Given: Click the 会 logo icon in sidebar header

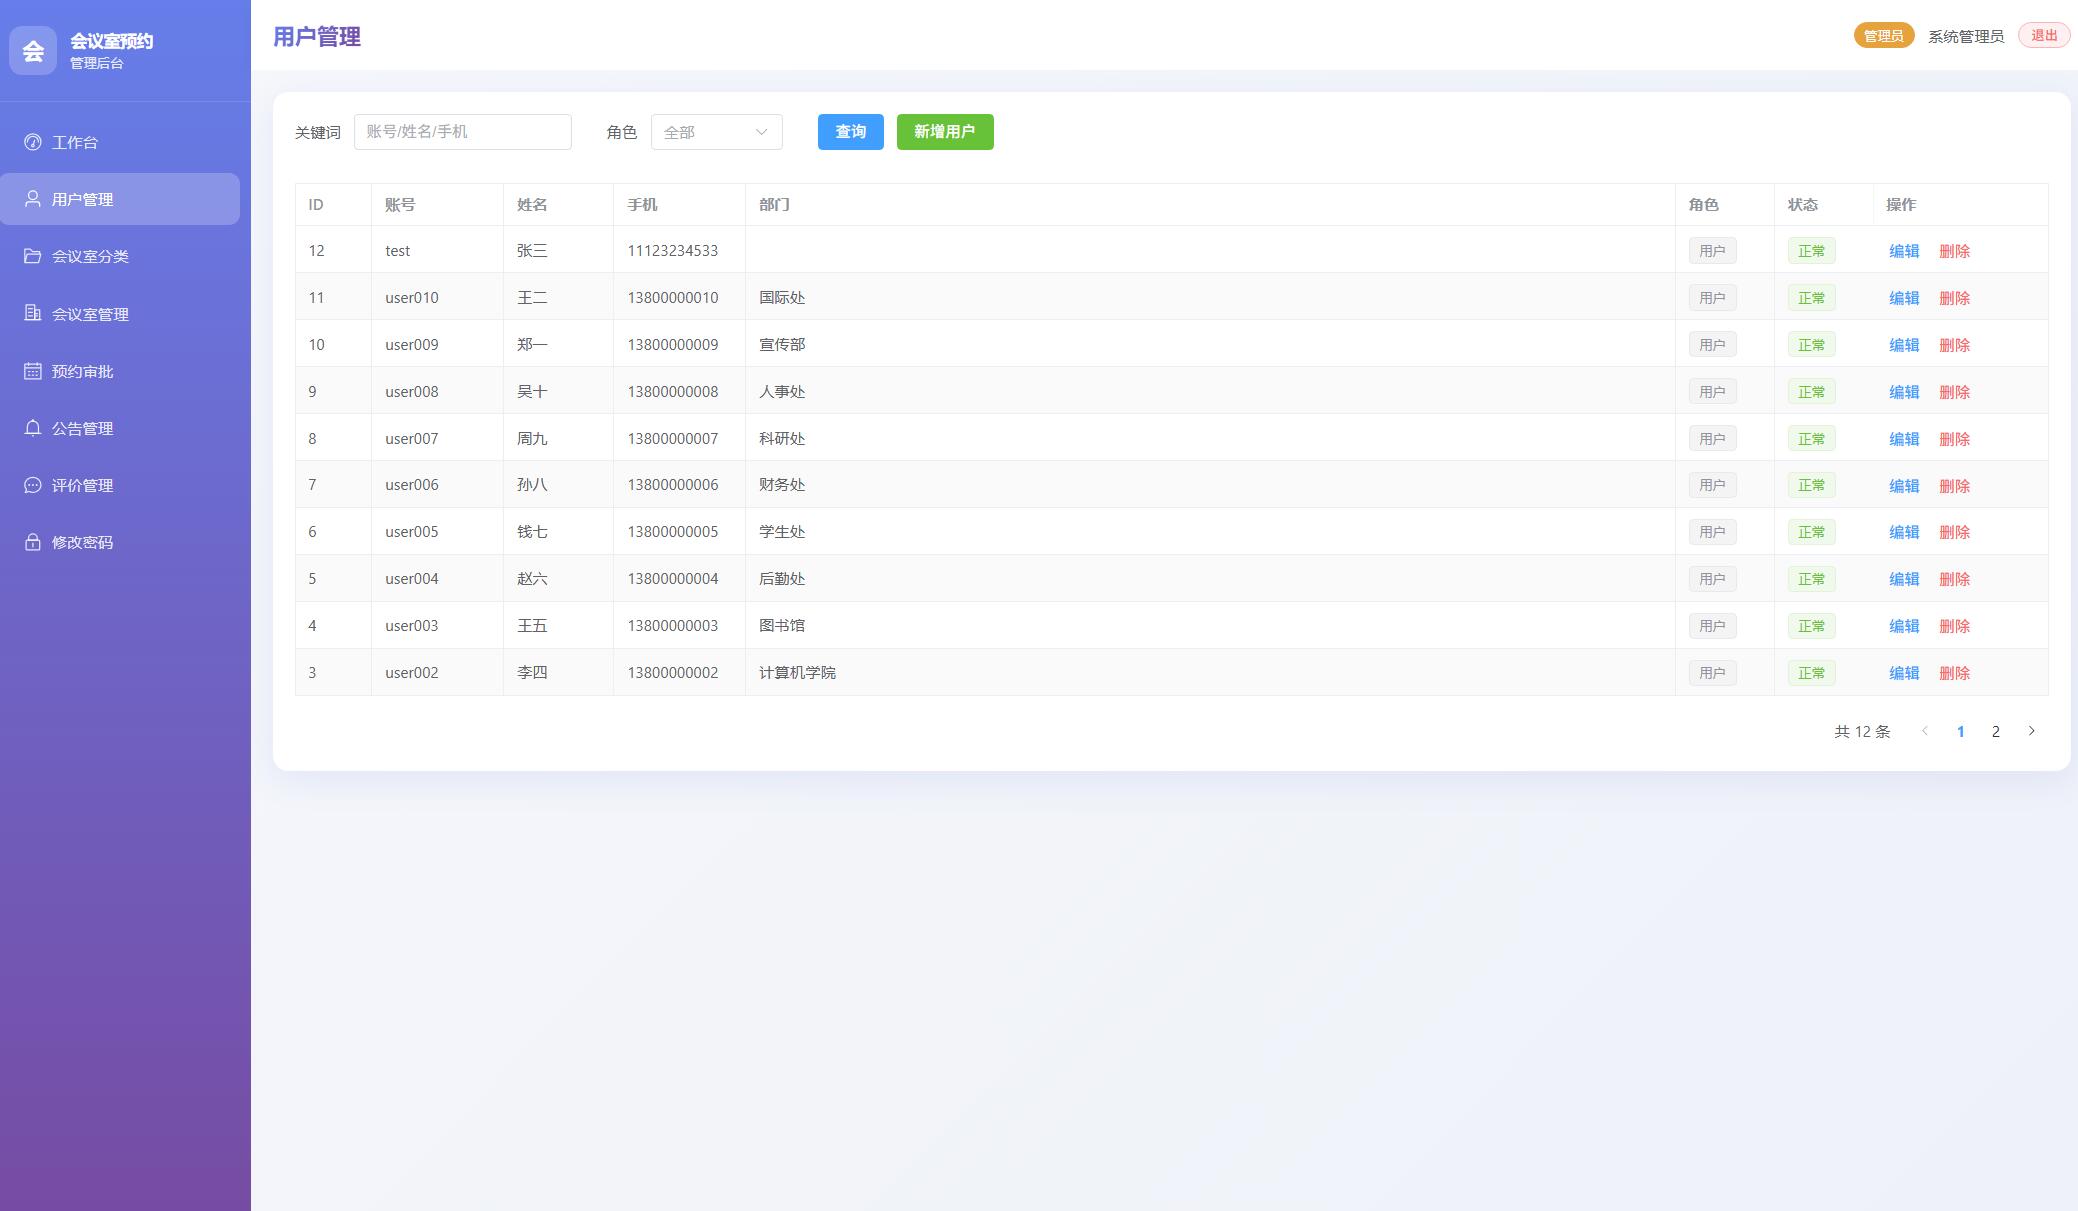Looking at the screenshot, I should pyautogui.click(x=33, y=50).
